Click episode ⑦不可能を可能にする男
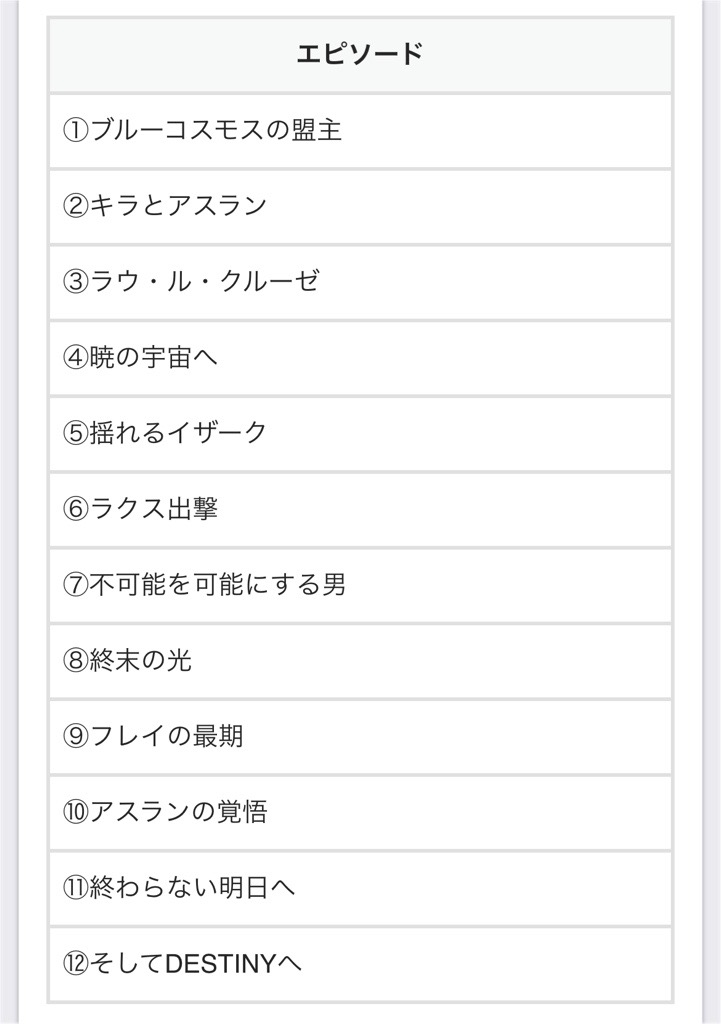The width and height of the screenshot is (721, 1024). (x=360, y=585)
